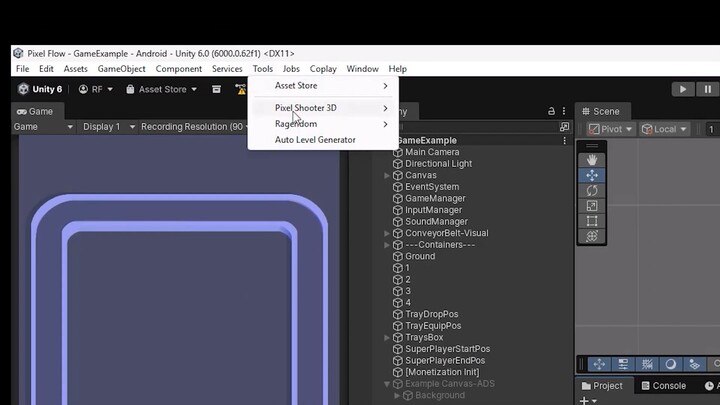Open the Window menu
The height and width of the screenshot is (405, 720).
362,69
